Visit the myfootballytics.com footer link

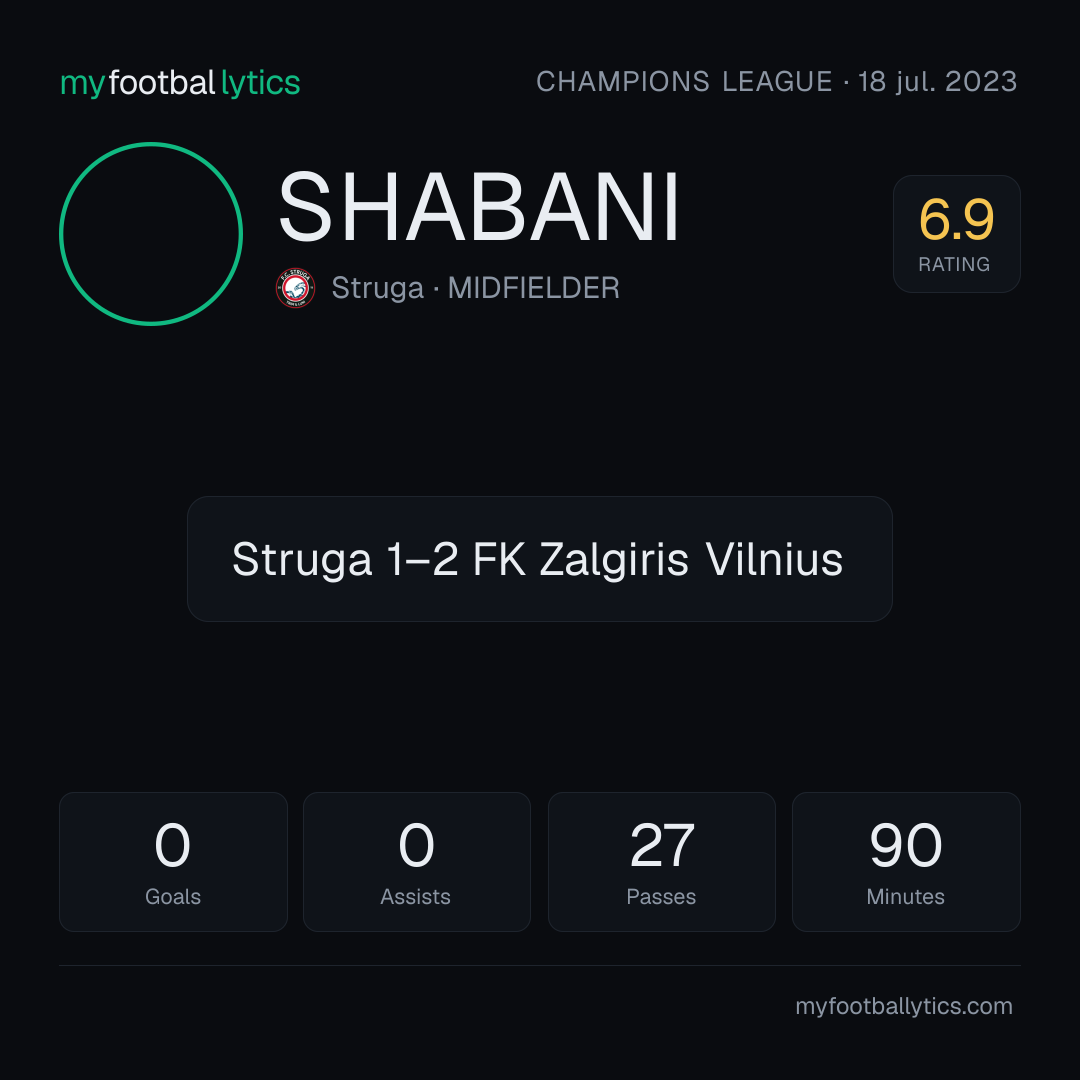(904, 1006)
